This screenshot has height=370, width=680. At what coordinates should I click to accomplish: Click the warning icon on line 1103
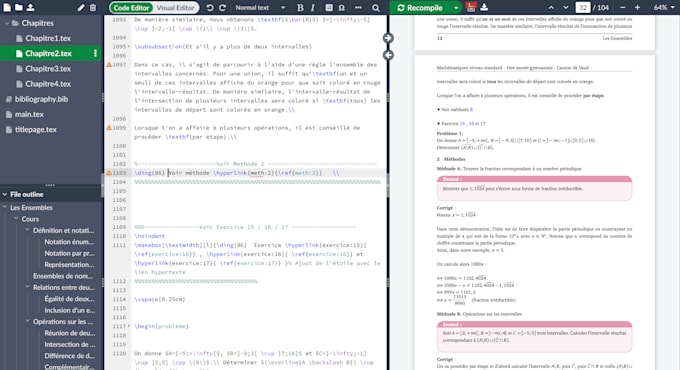109,173
